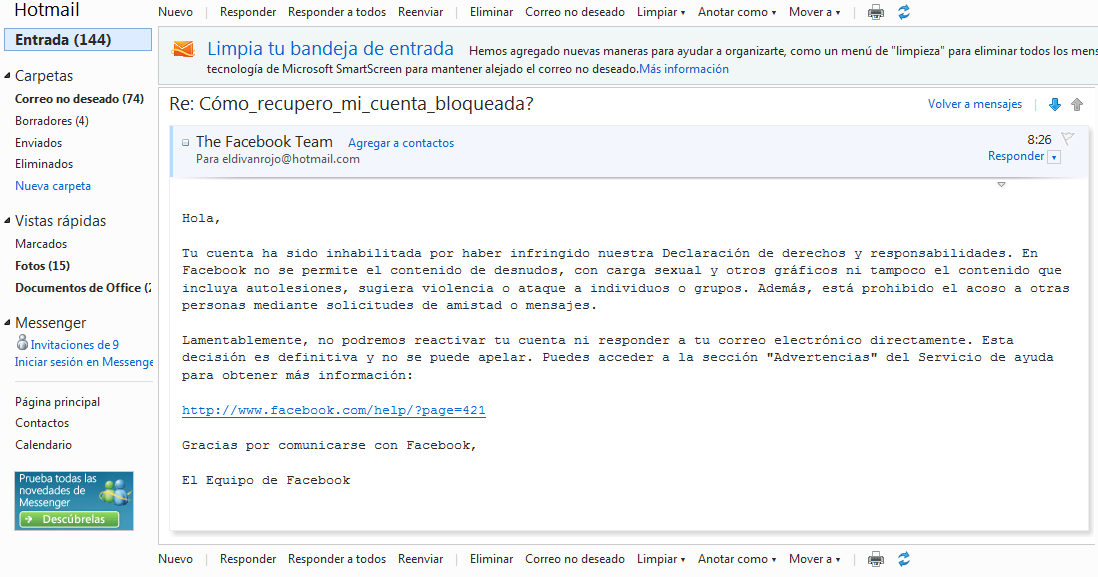The height and width of the screenshot is (577, 1098).
Task: Open the Fotos (15) quick view
Action: (43, 265)
